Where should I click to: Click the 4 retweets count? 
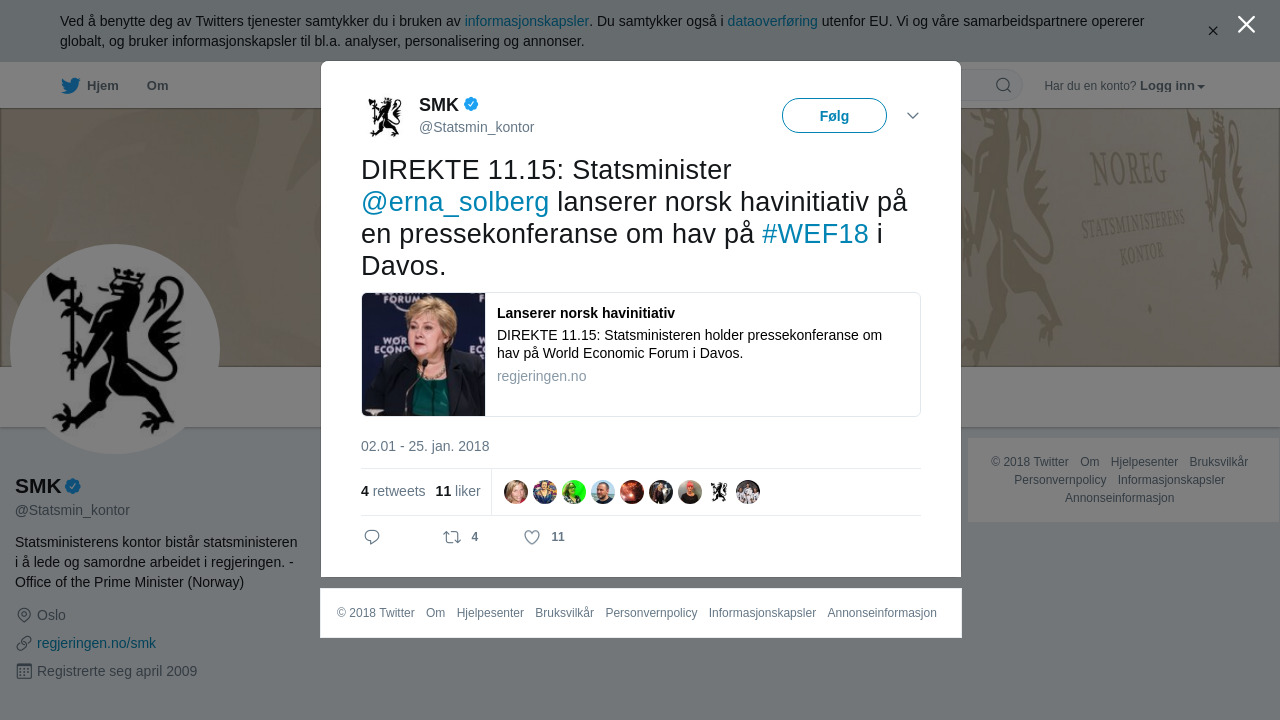pos(393,492)
